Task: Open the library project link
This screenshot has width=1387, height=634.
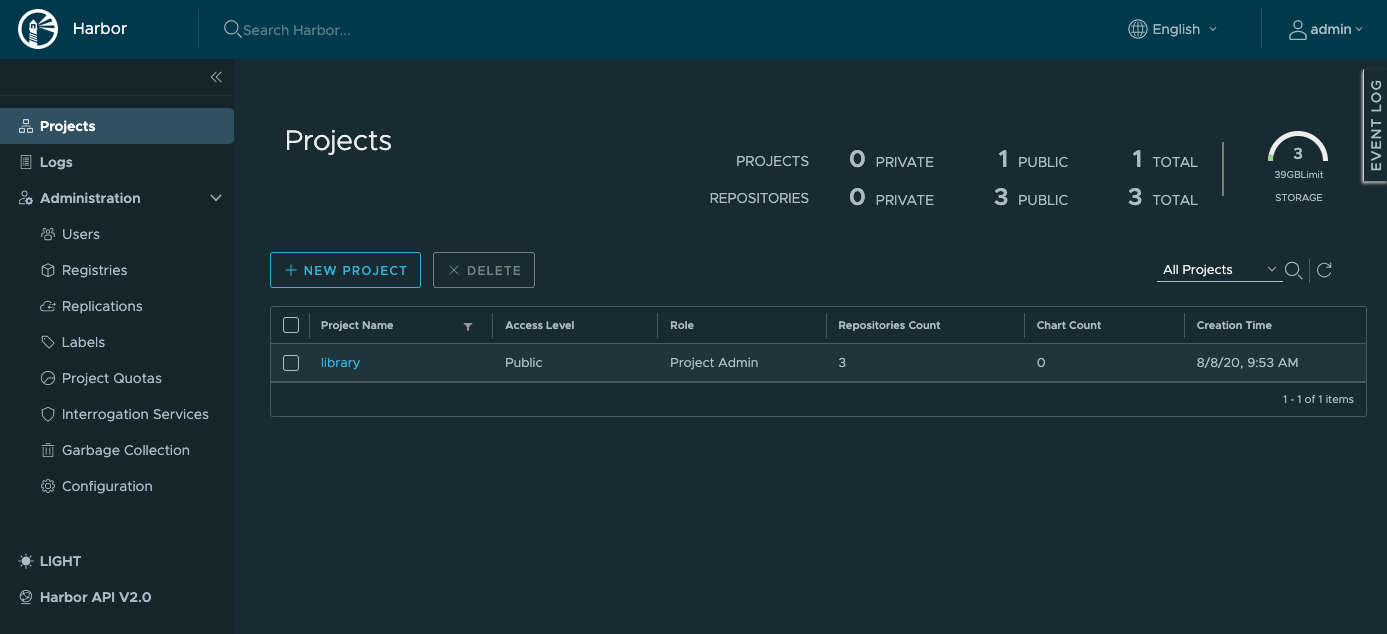Action: click(340, 363)
